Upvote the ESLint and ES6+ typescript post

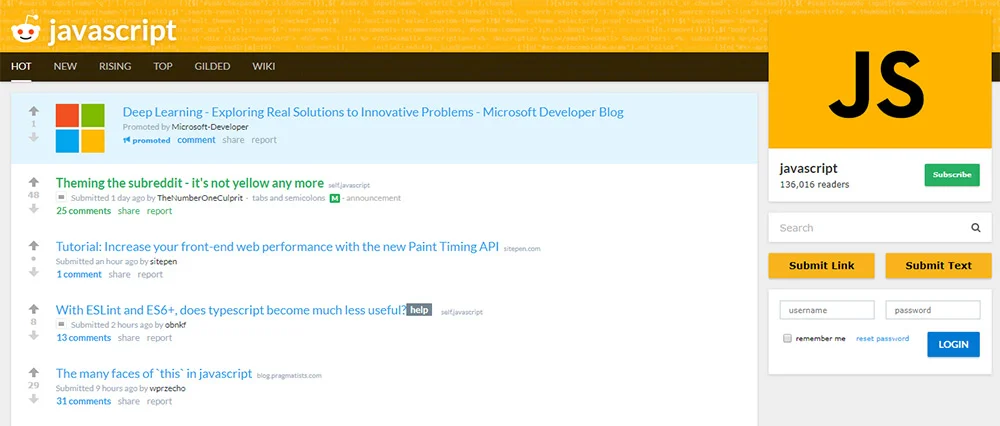click(x=34, y=309)
